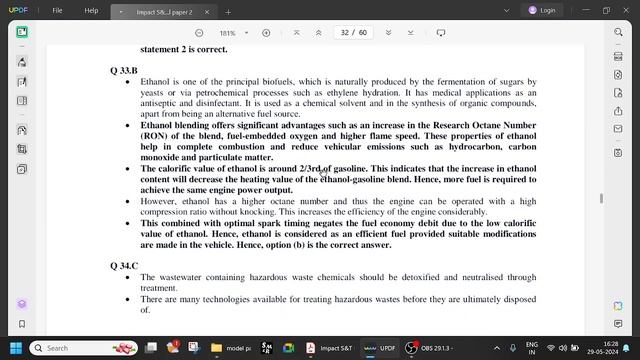Start slideshow presentation mode
Image resolution: width=640 pixels, height=360 pixels.
(441, 33)
